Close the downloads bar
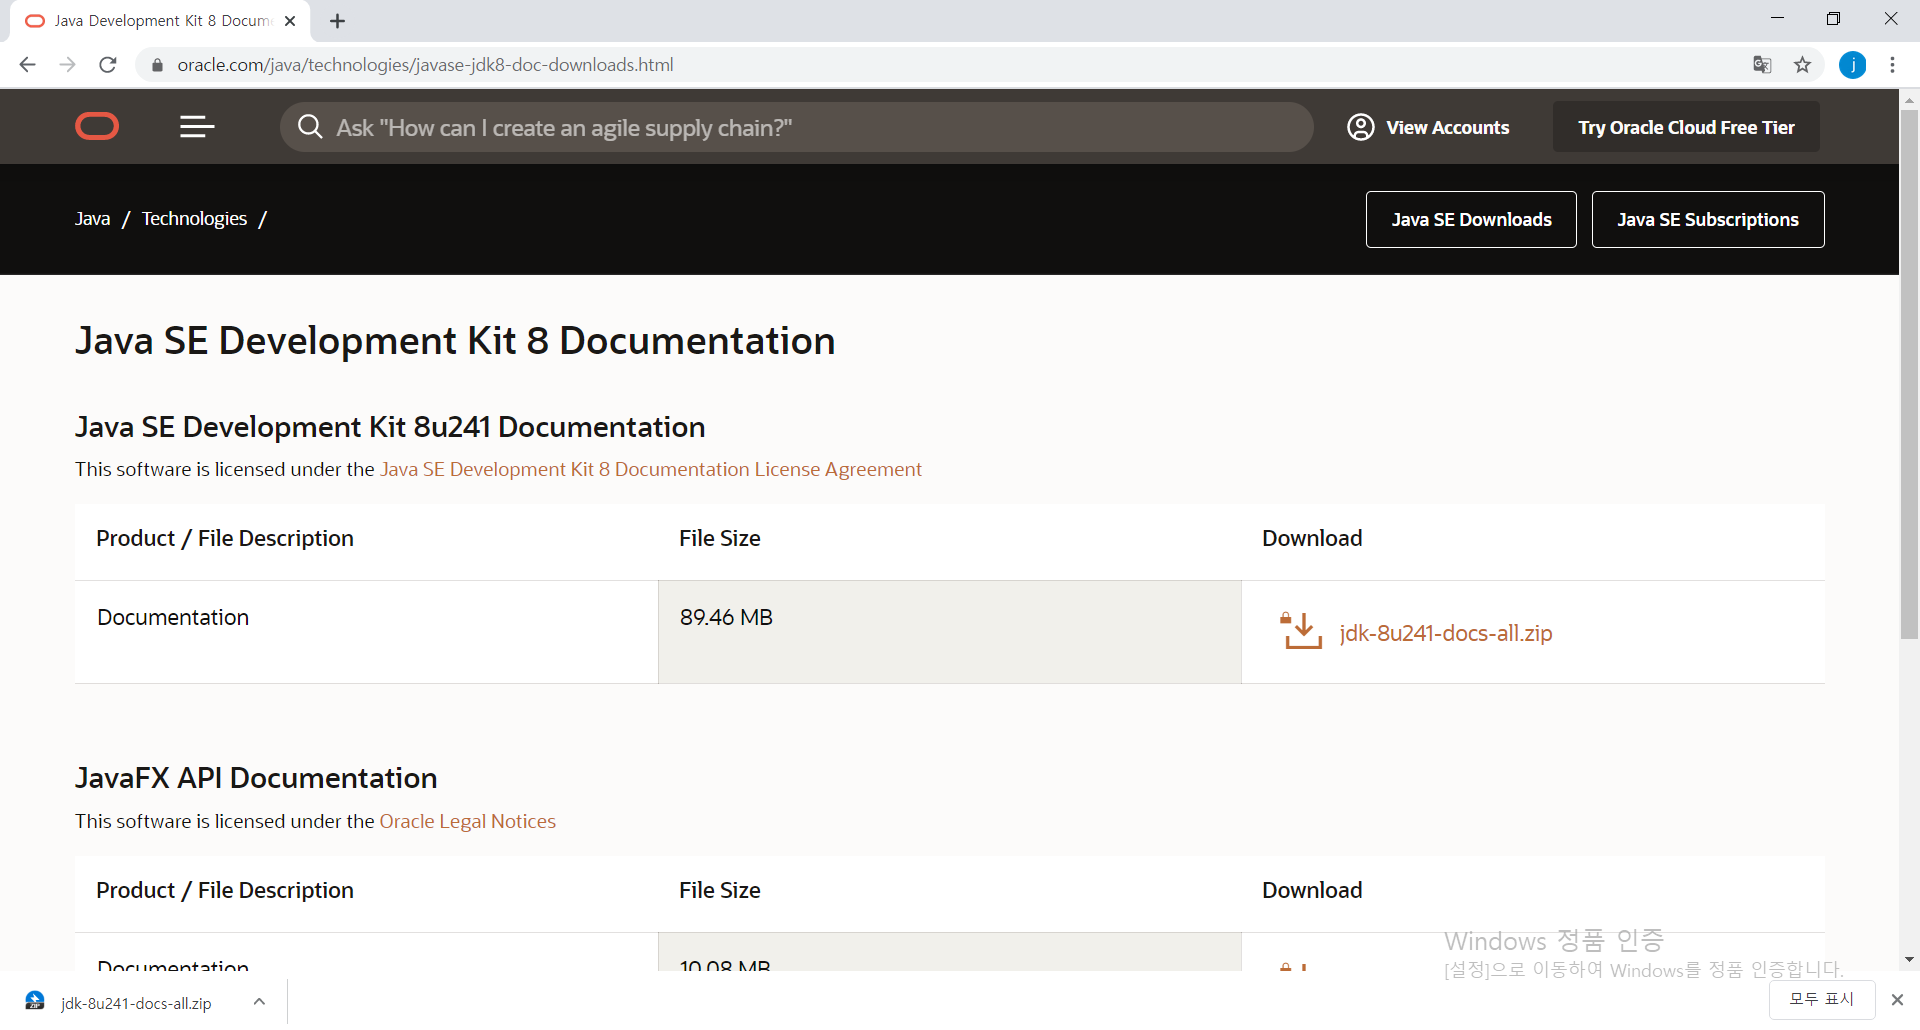Screen dimensions: 1920x1030 [x=1897, y=999]
